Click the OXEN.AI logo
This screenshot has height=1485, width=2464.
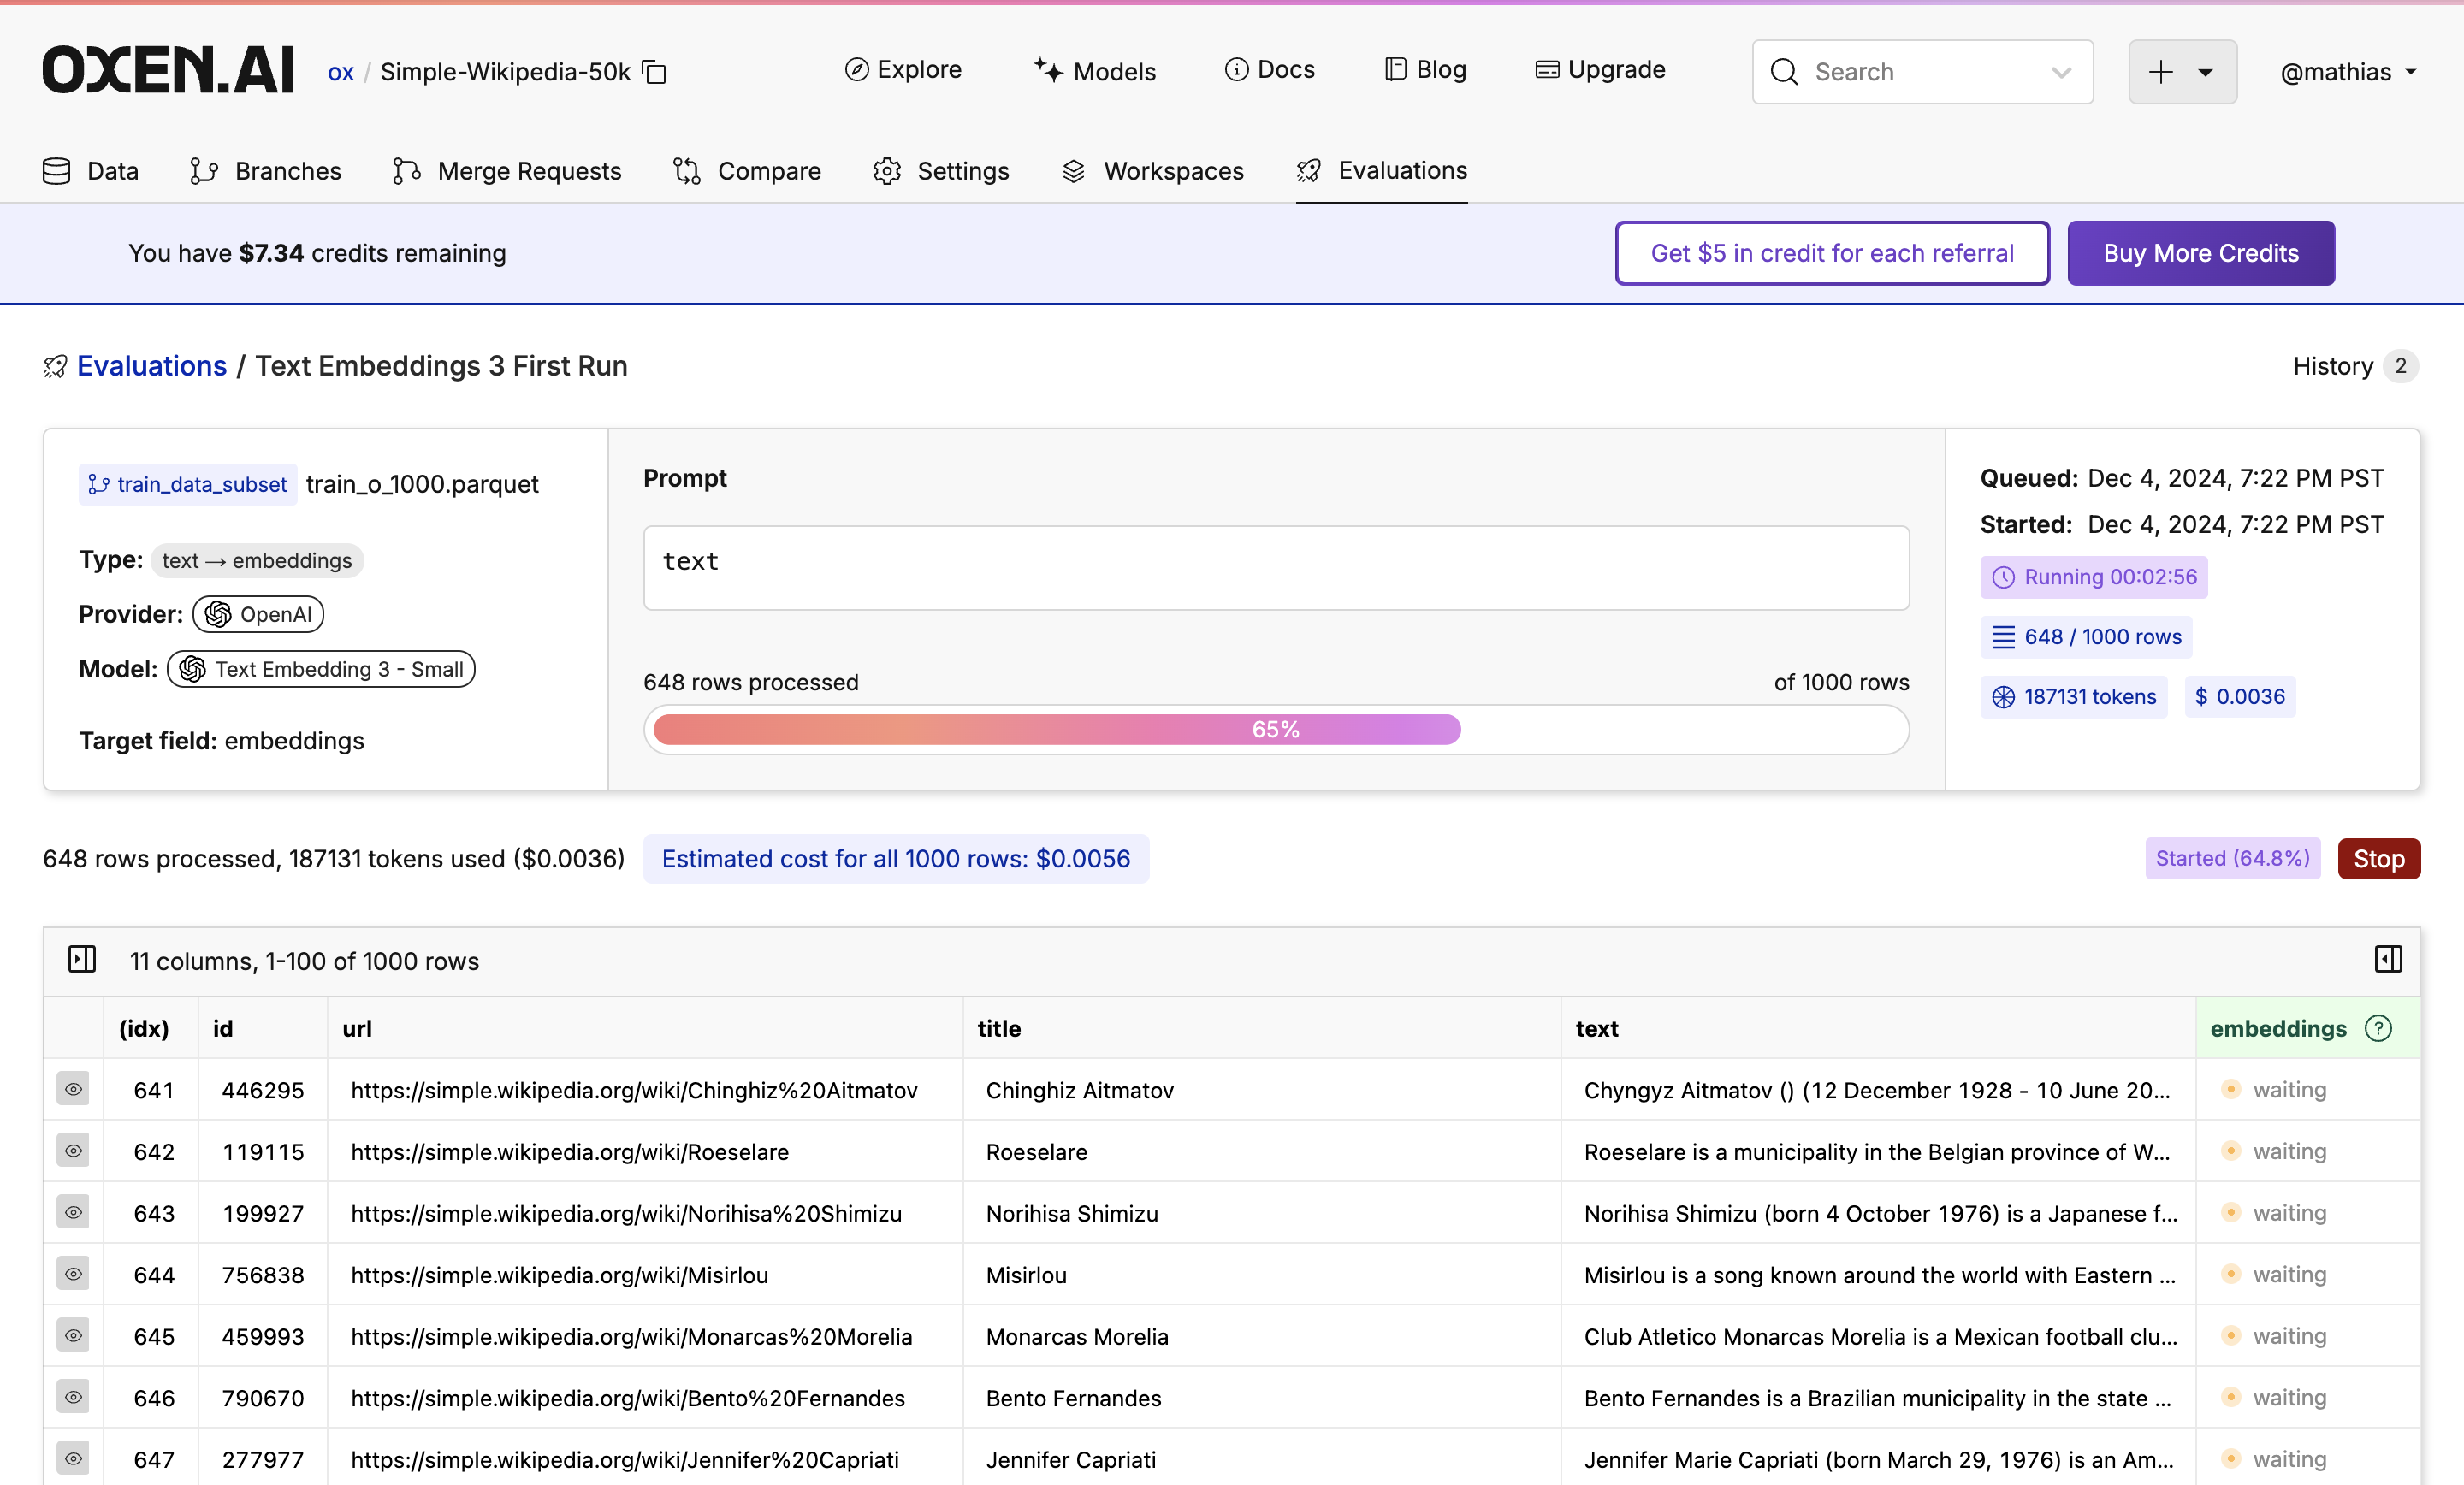point(168,70)
